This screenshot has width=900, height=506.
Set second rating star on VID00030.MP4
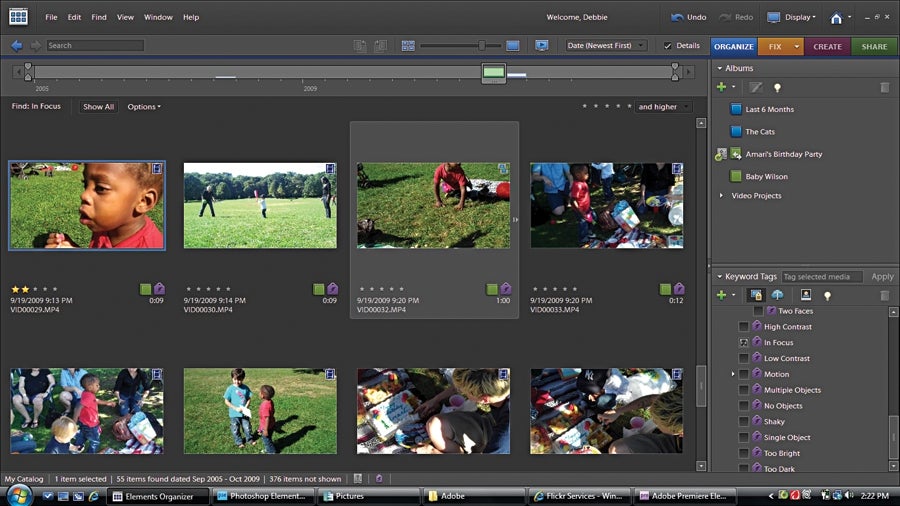click(198, 289)
